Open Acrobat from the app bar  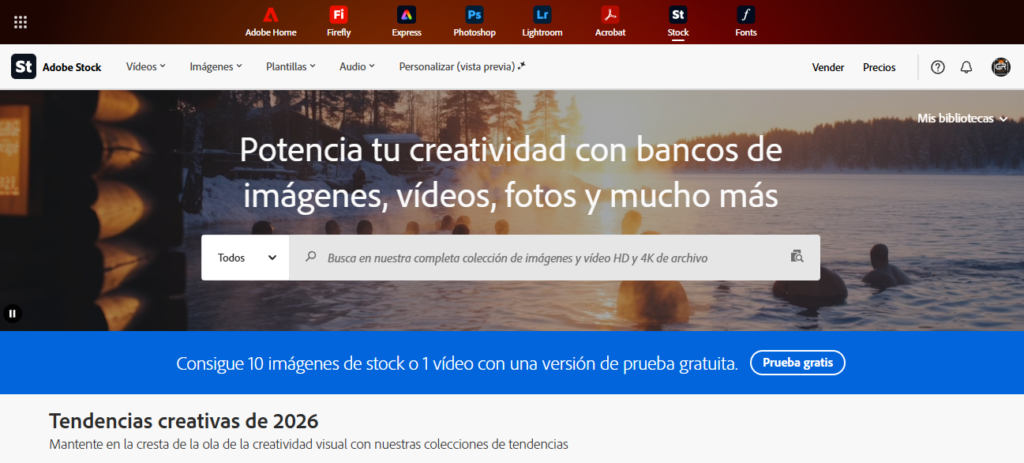click(x=610, y=21)
